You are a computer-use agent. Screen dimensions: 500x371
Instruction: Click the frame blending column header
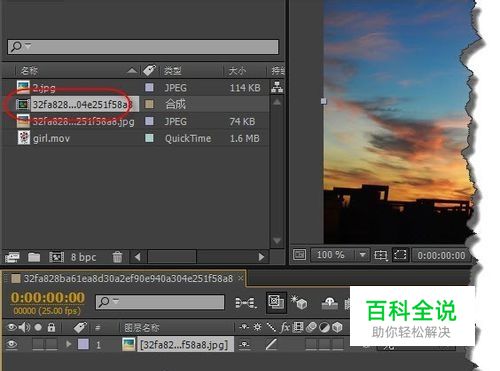pos(298,327)
